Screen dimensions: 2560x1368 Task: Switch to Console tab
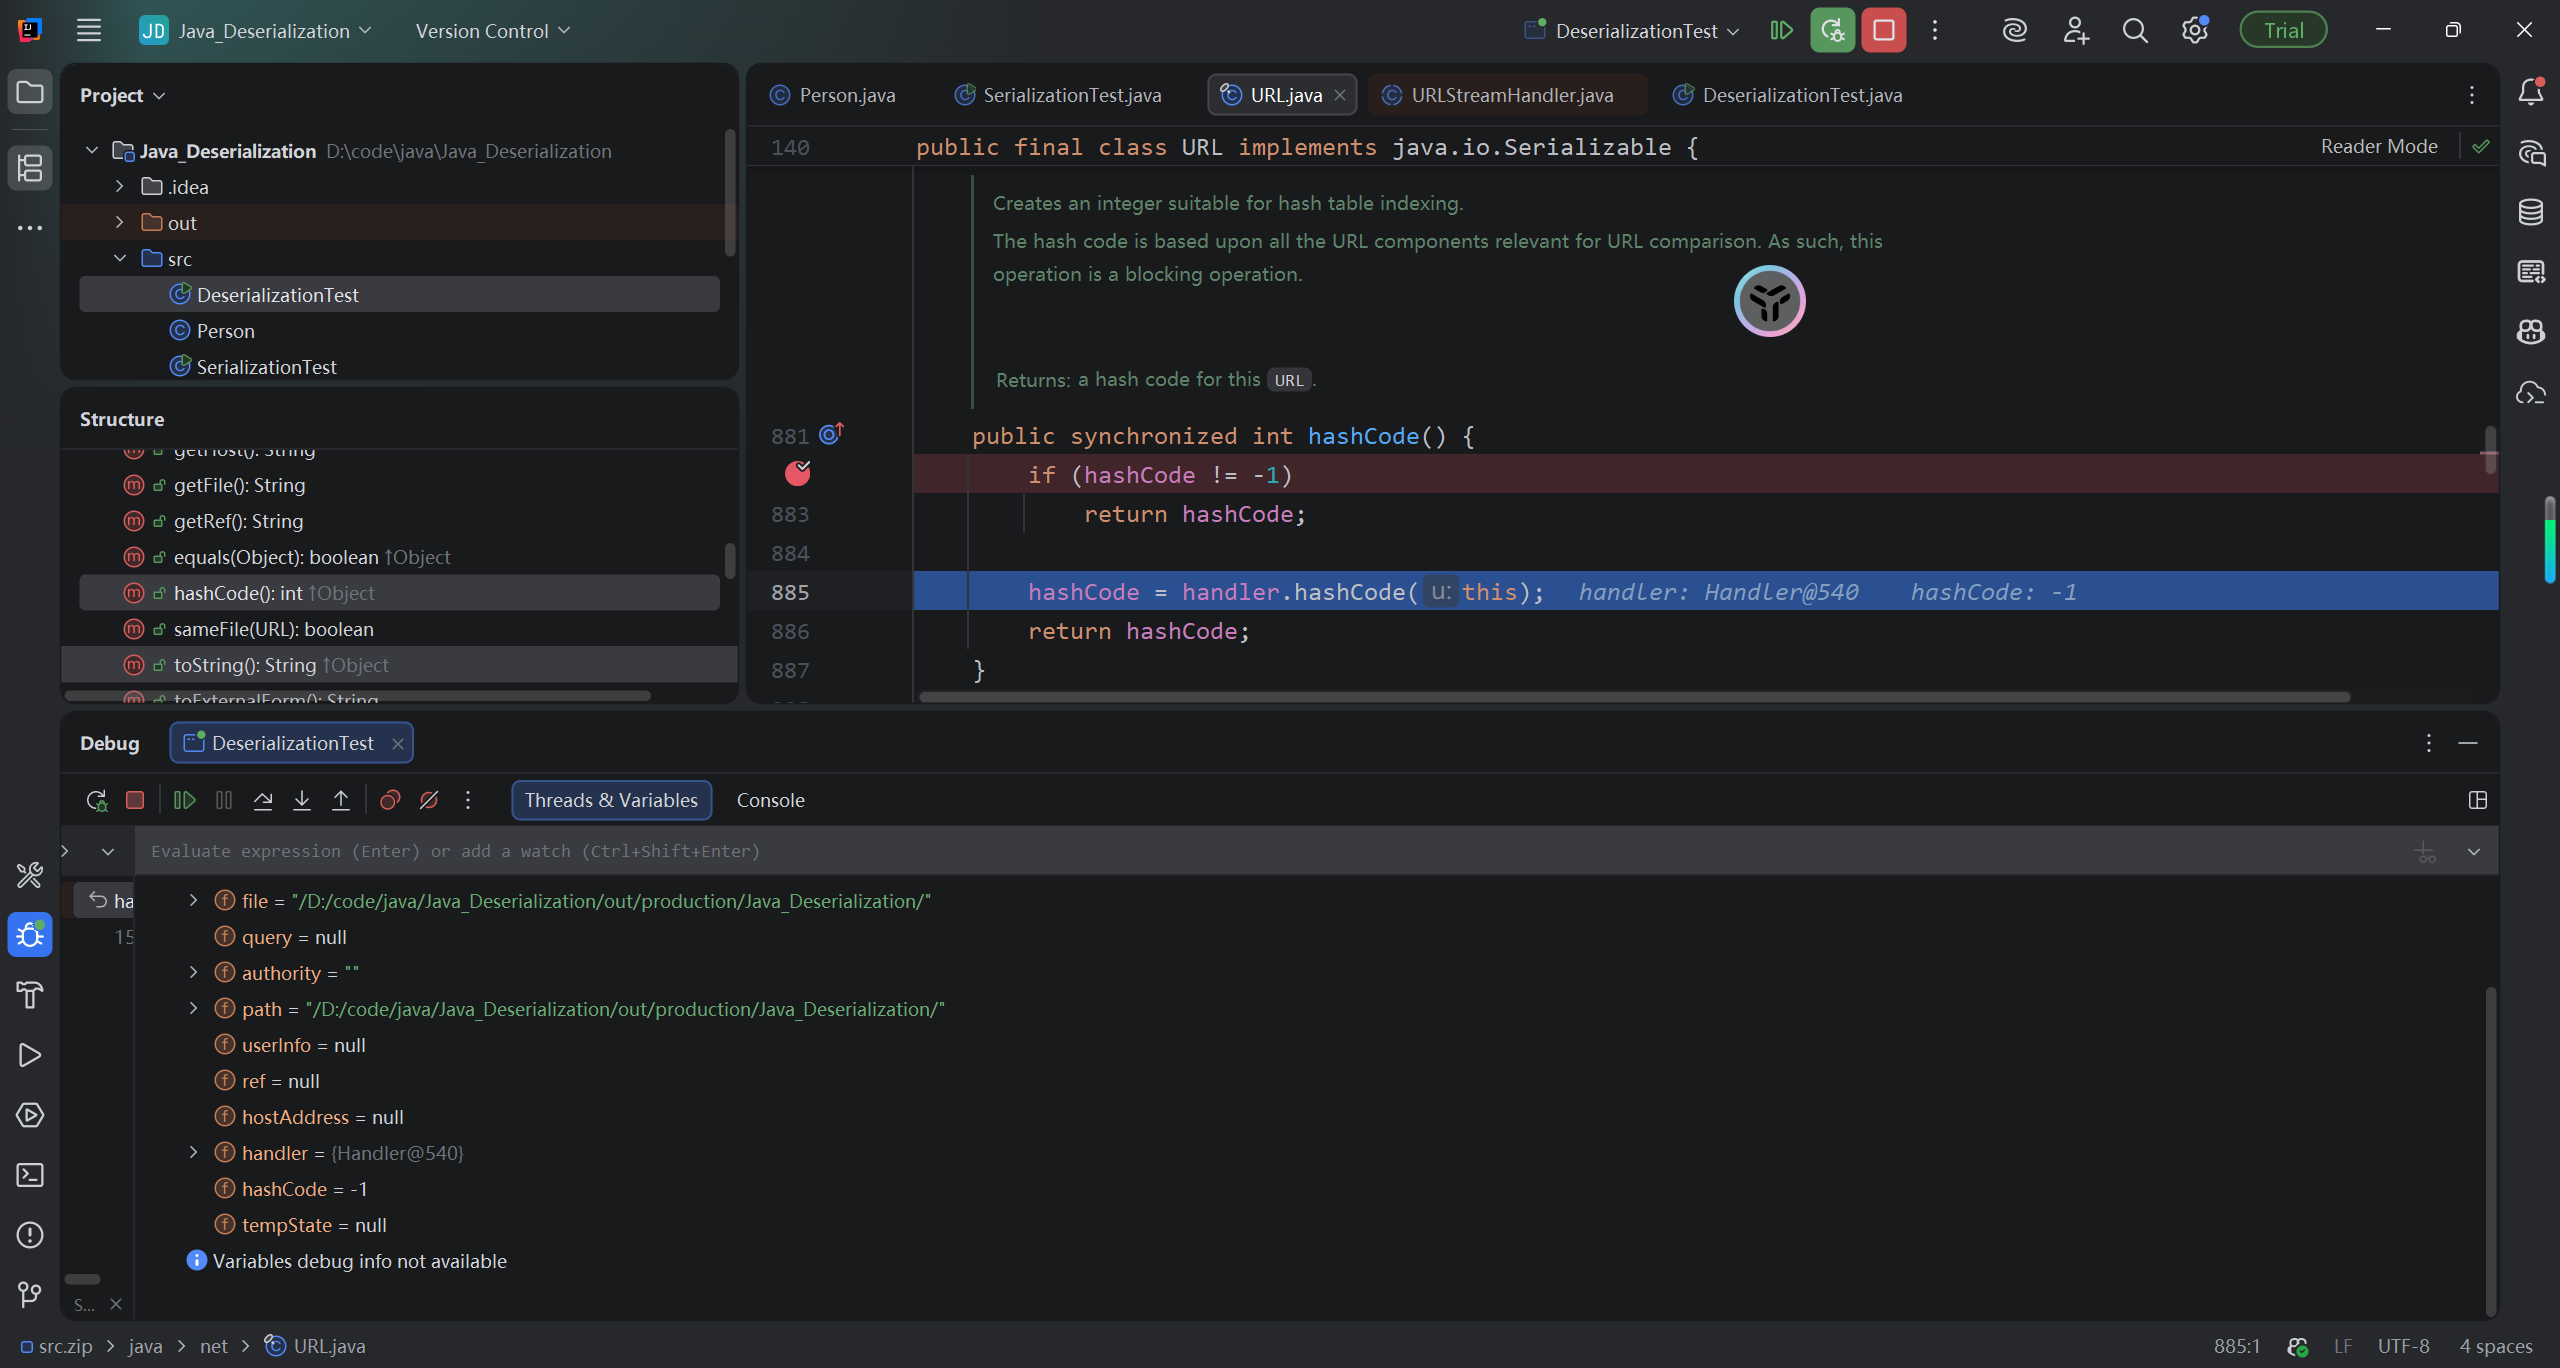point(770,800)
